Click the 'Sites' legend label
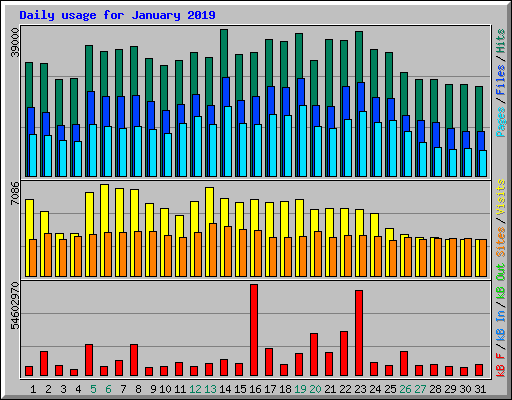This screenshot has width=512, height=400. click(x=501, y=242)
